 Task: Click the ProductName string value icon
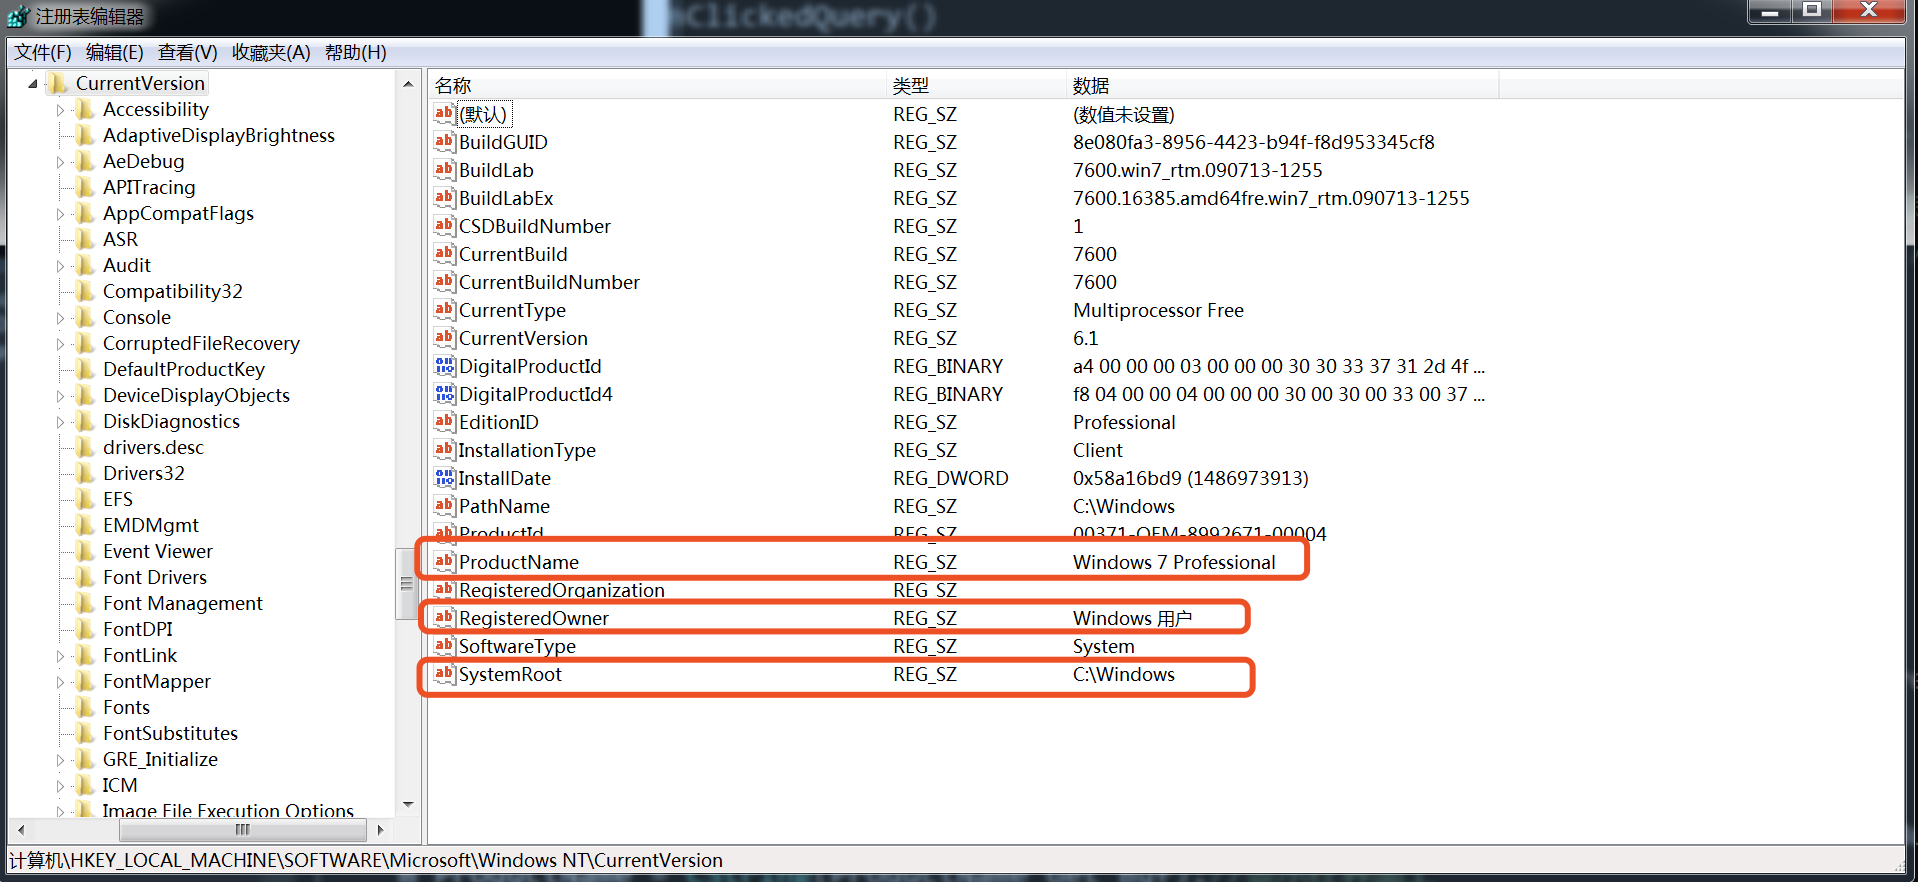tap(444, 562)
